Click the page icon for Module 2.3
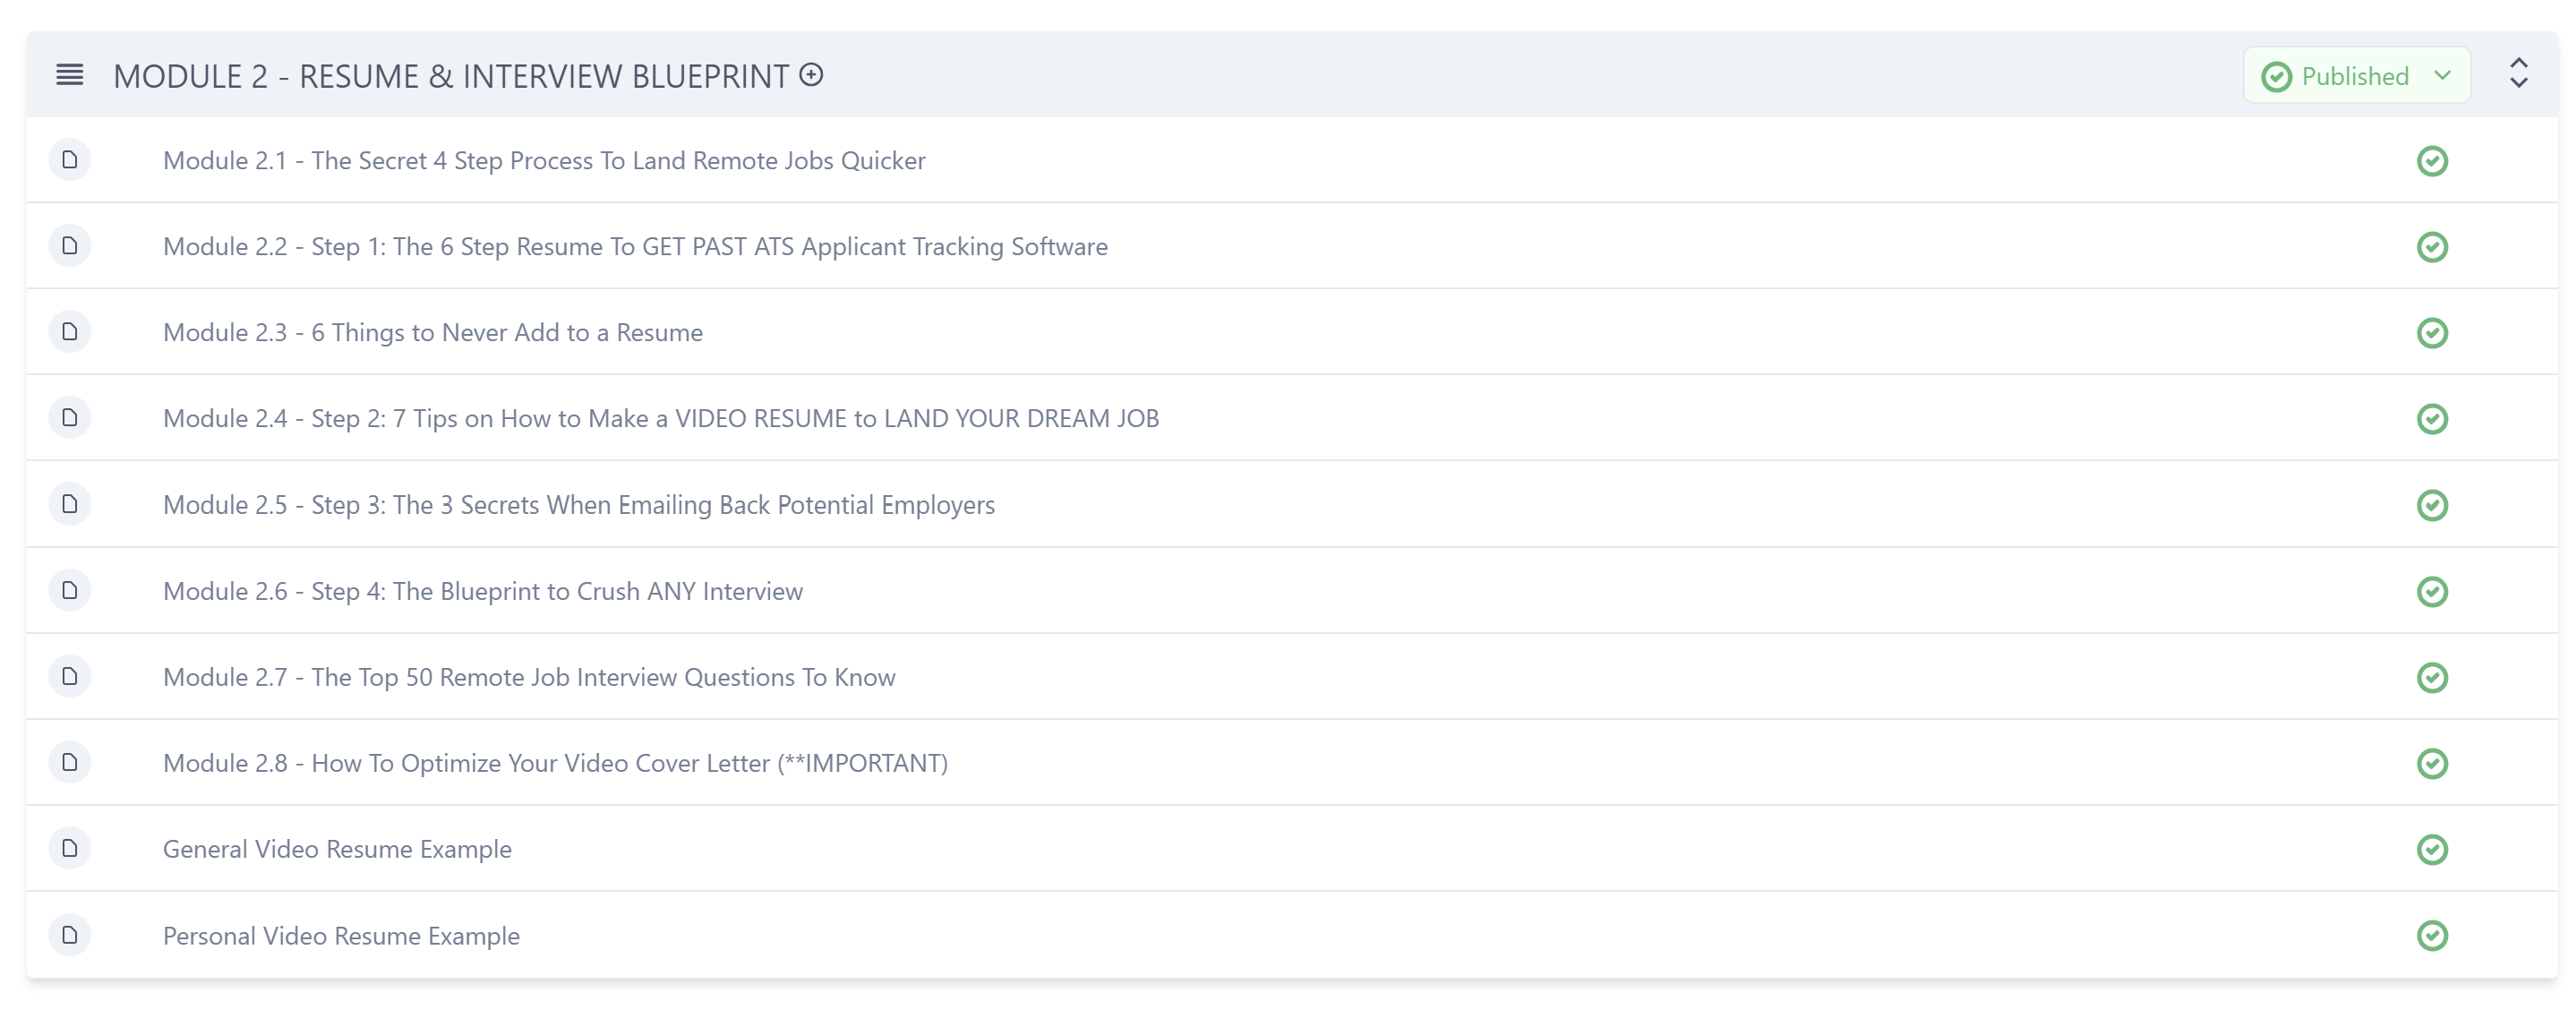Viewport: 2576px width, 1010px height. 70,332
